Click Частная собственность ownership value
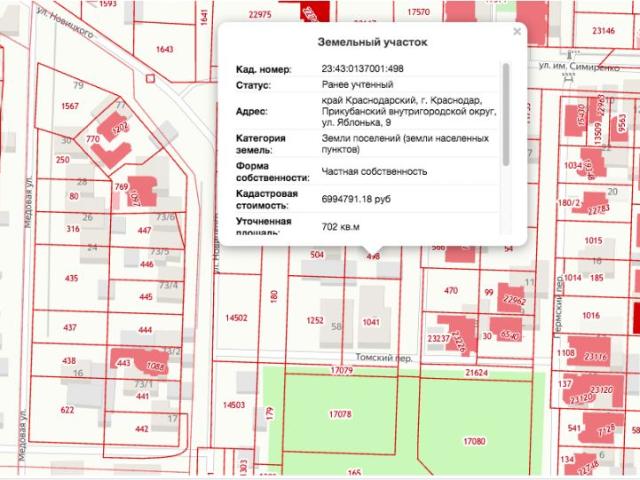Viewport: 640px width, 480px height. coord(374,171)
